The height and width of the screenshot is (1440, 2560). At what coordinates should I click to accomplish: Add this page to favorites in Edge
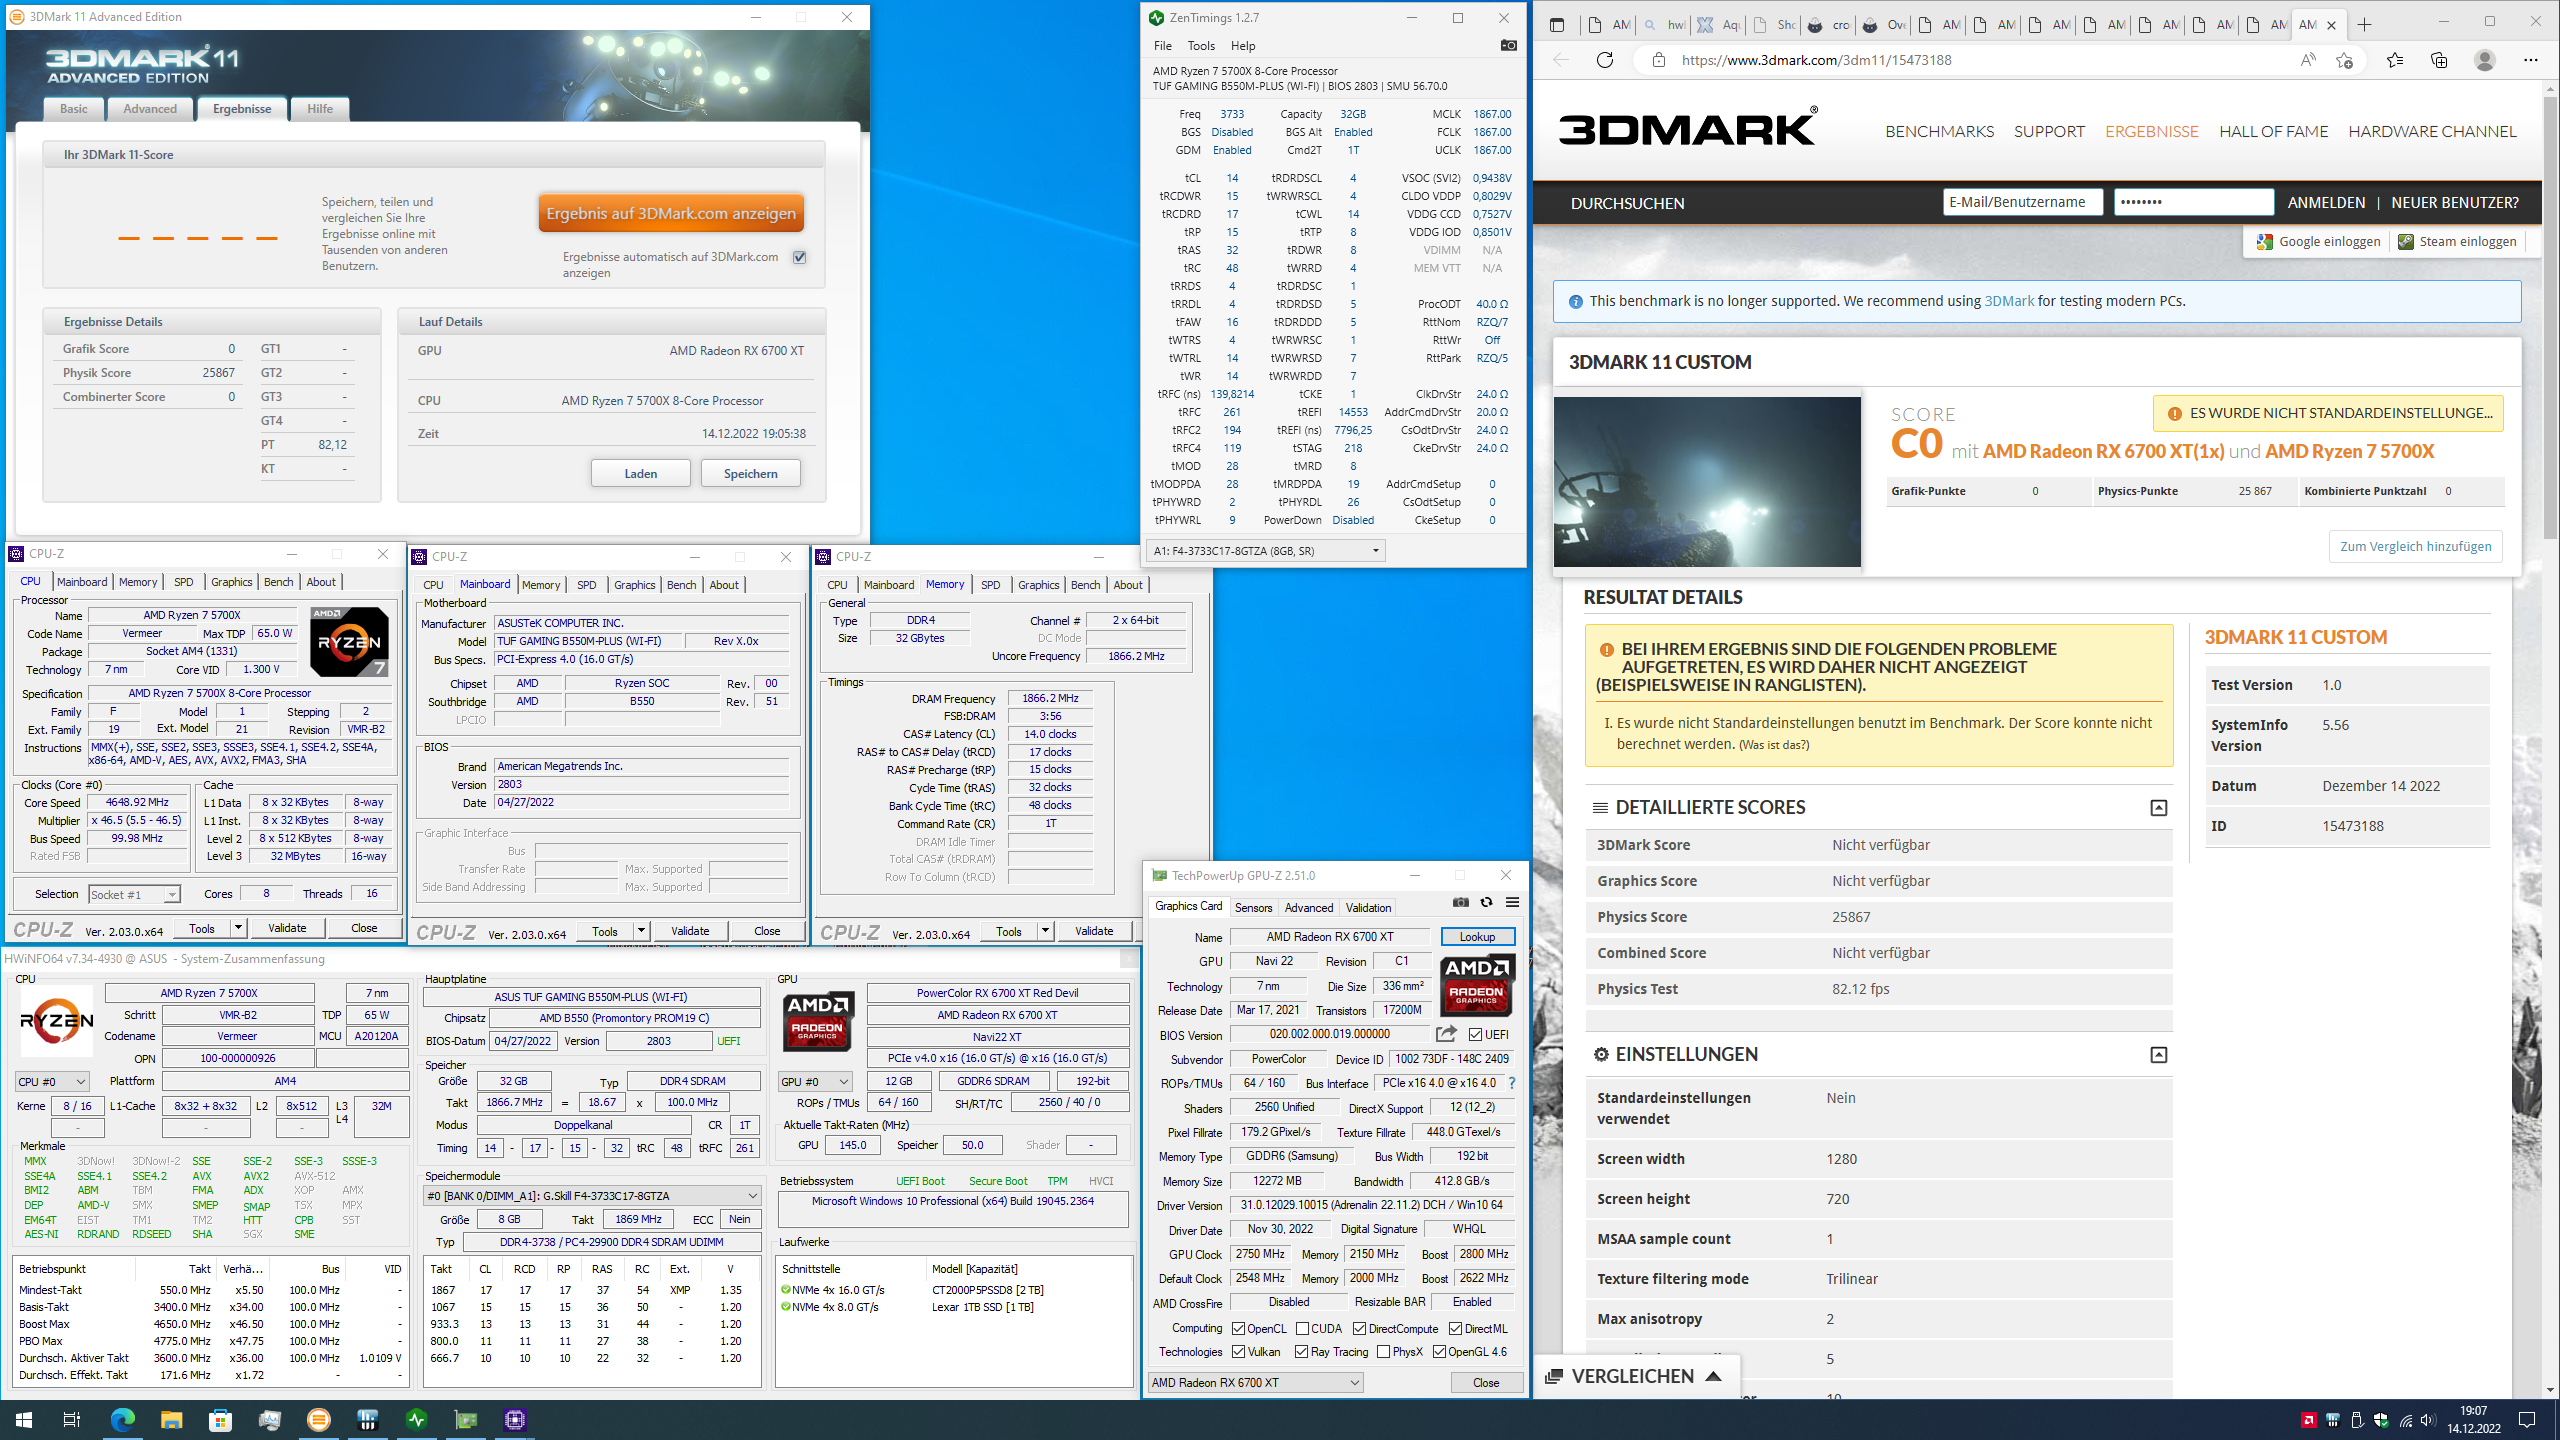pyautogui.click(x=2344, y=60)
